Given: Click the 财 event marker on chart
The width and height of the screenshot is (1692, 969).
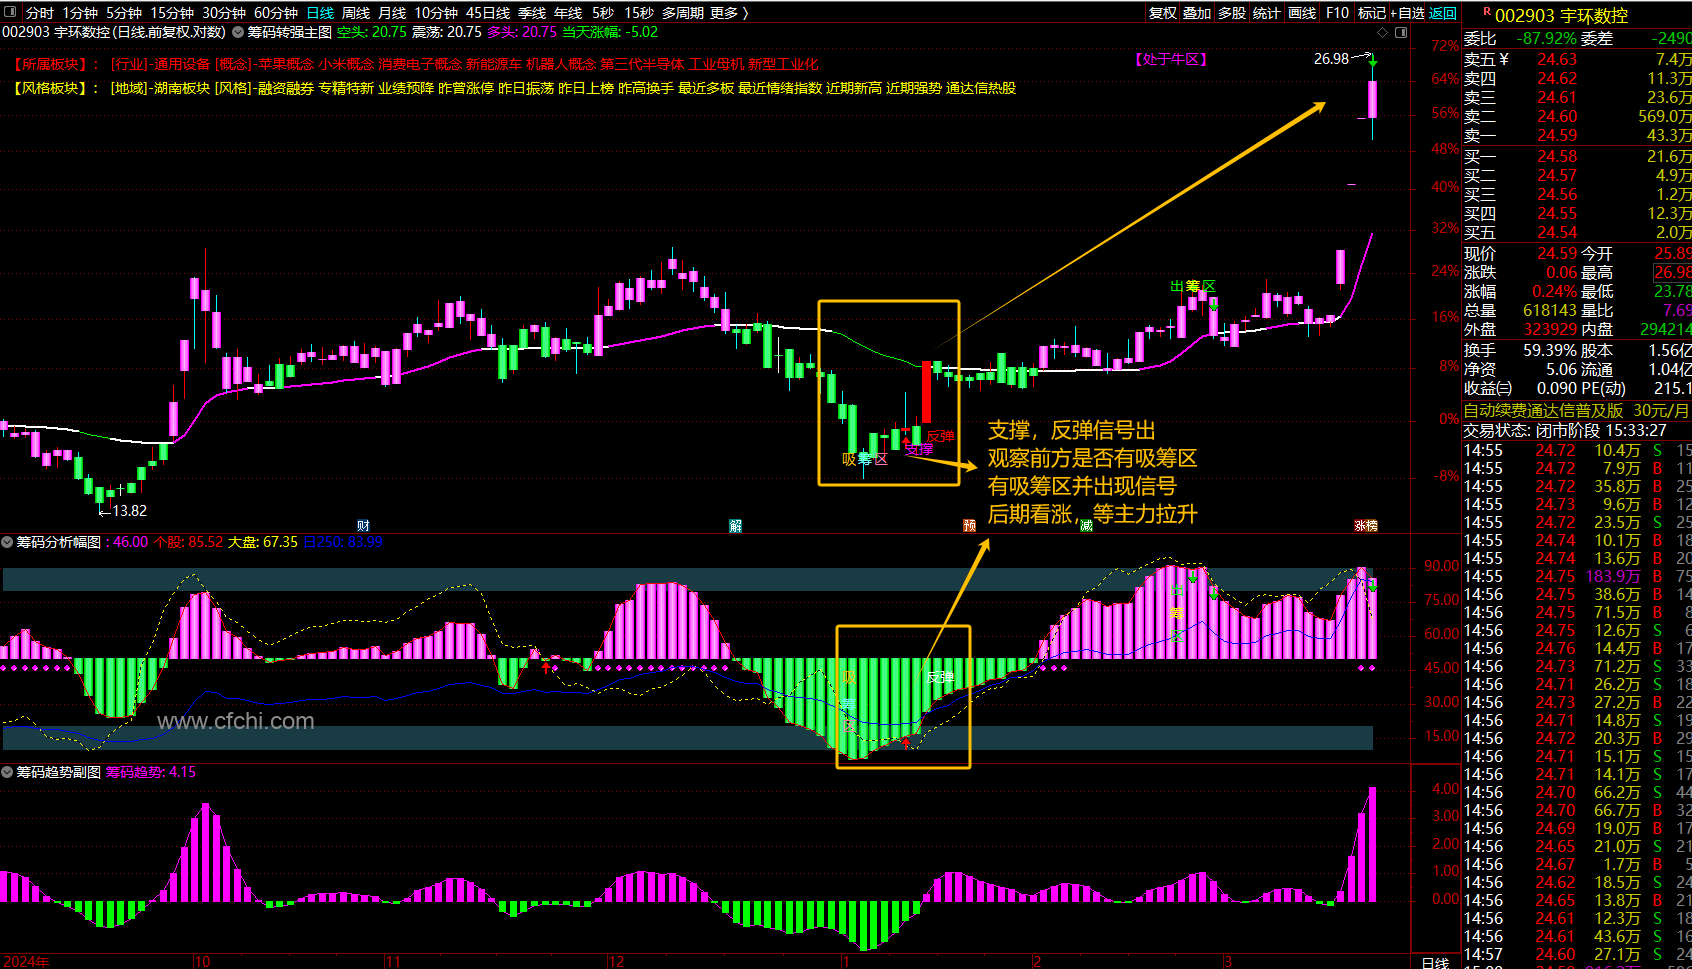Looking at the screenshot, I should pyautogui.click(x=363, y=526).
